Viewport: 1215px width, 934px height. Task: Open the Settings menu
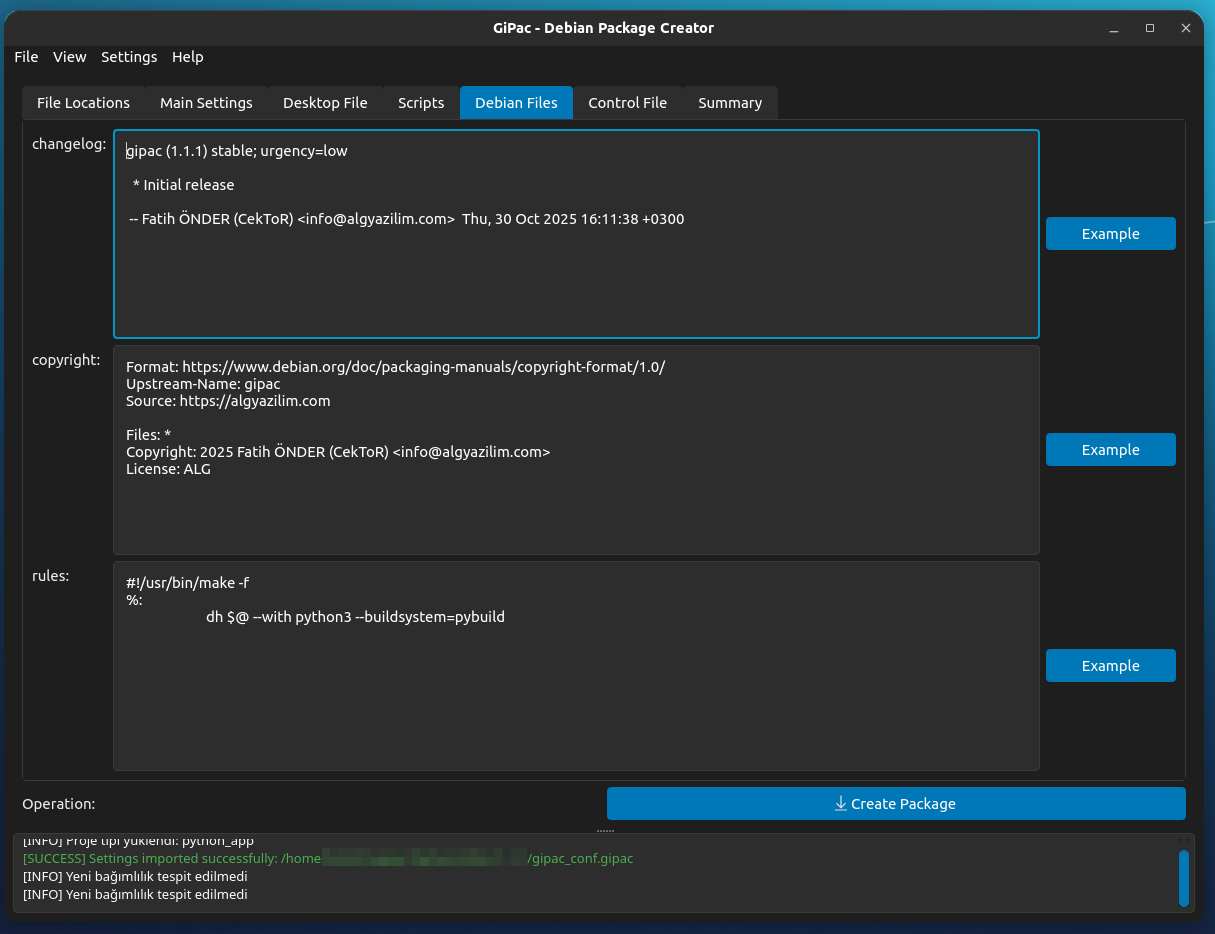pyautogui.click(x=129, y=57)
